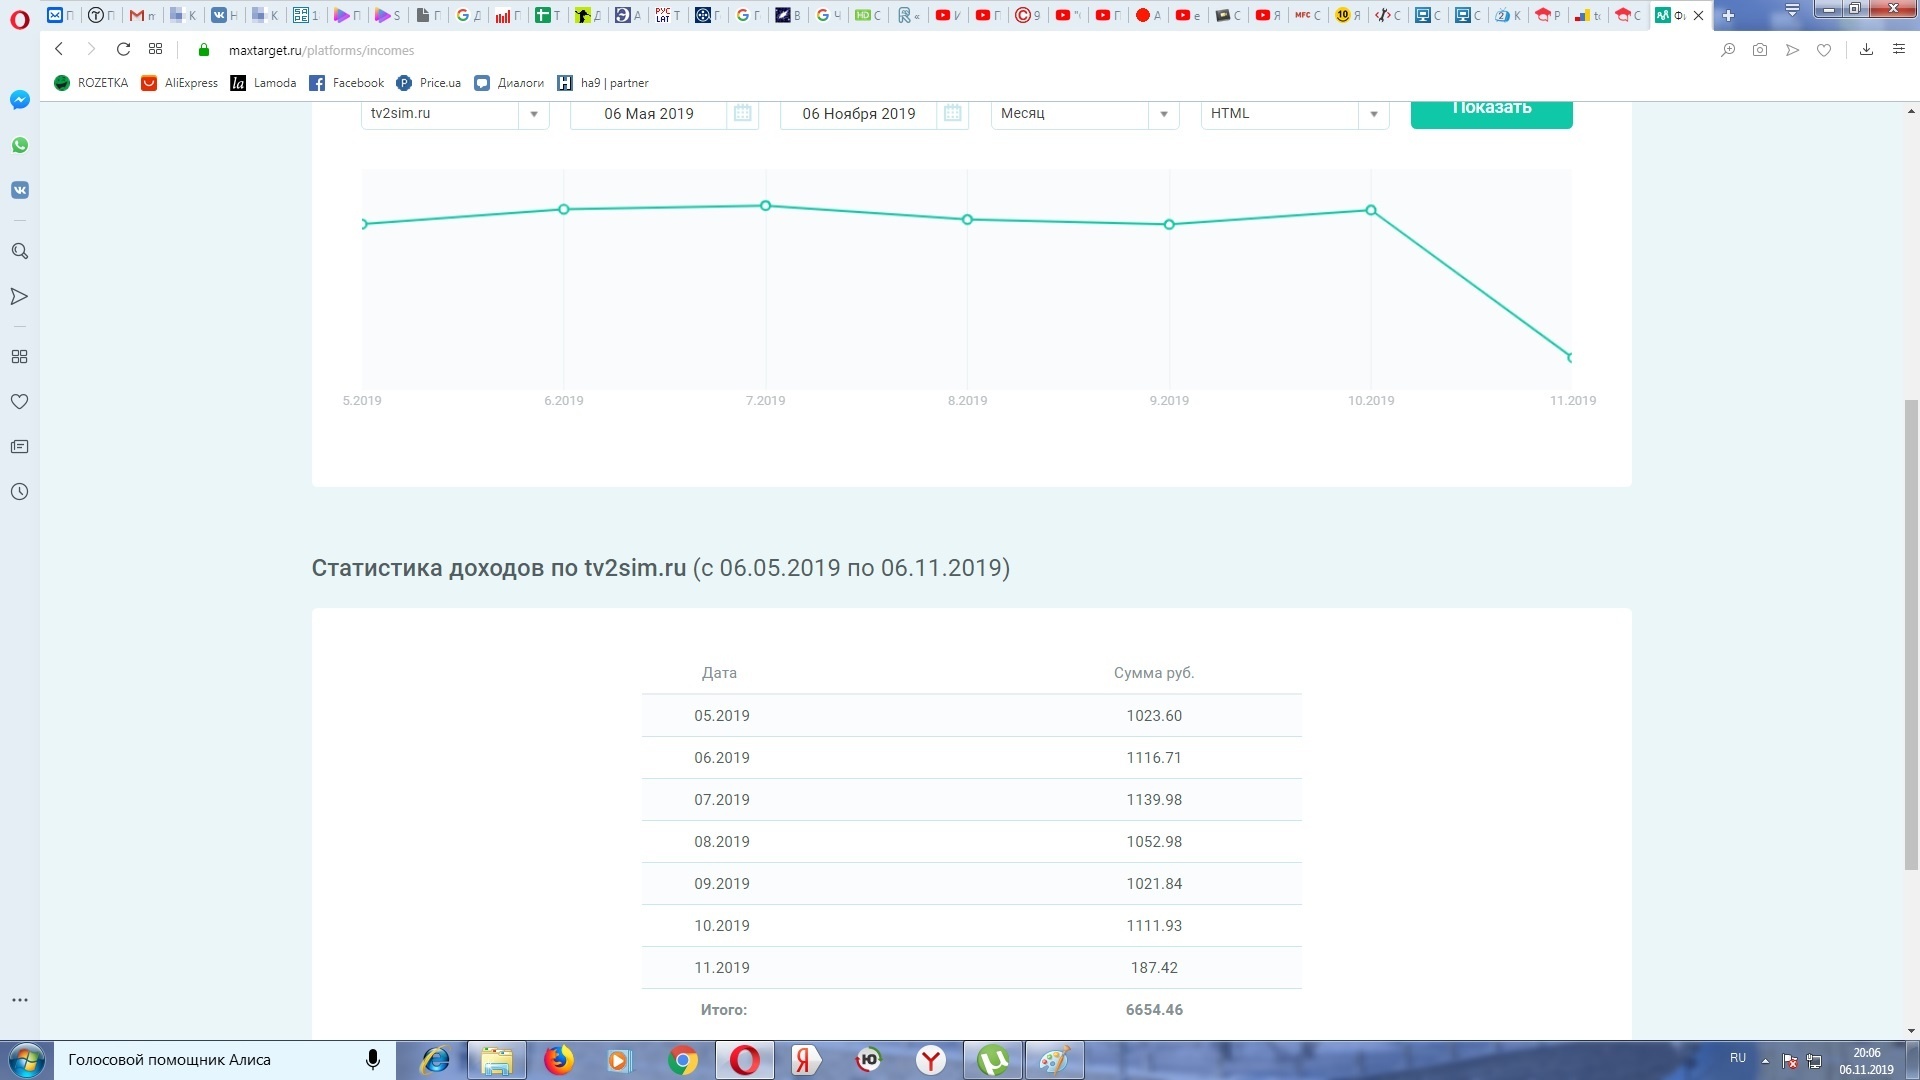Open calendar for end date 06 Ноября 2019

point(952,113)
